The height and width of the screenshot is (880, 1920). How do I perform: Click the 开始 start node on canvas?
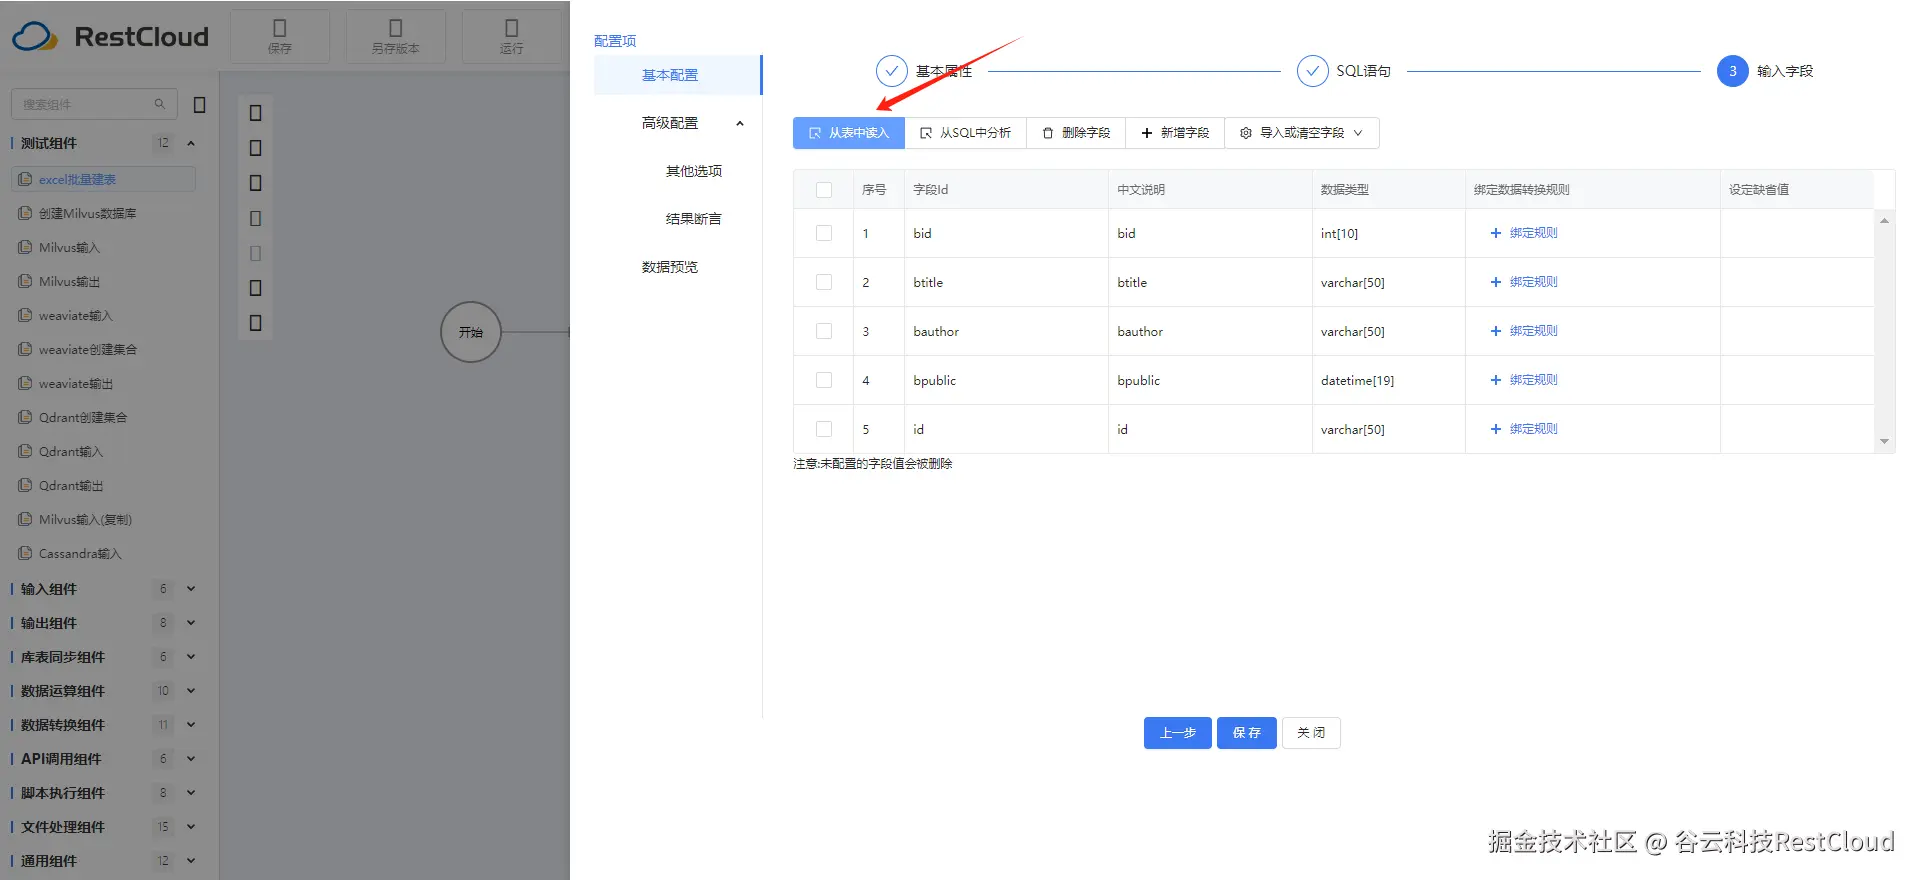coord(470,332)
